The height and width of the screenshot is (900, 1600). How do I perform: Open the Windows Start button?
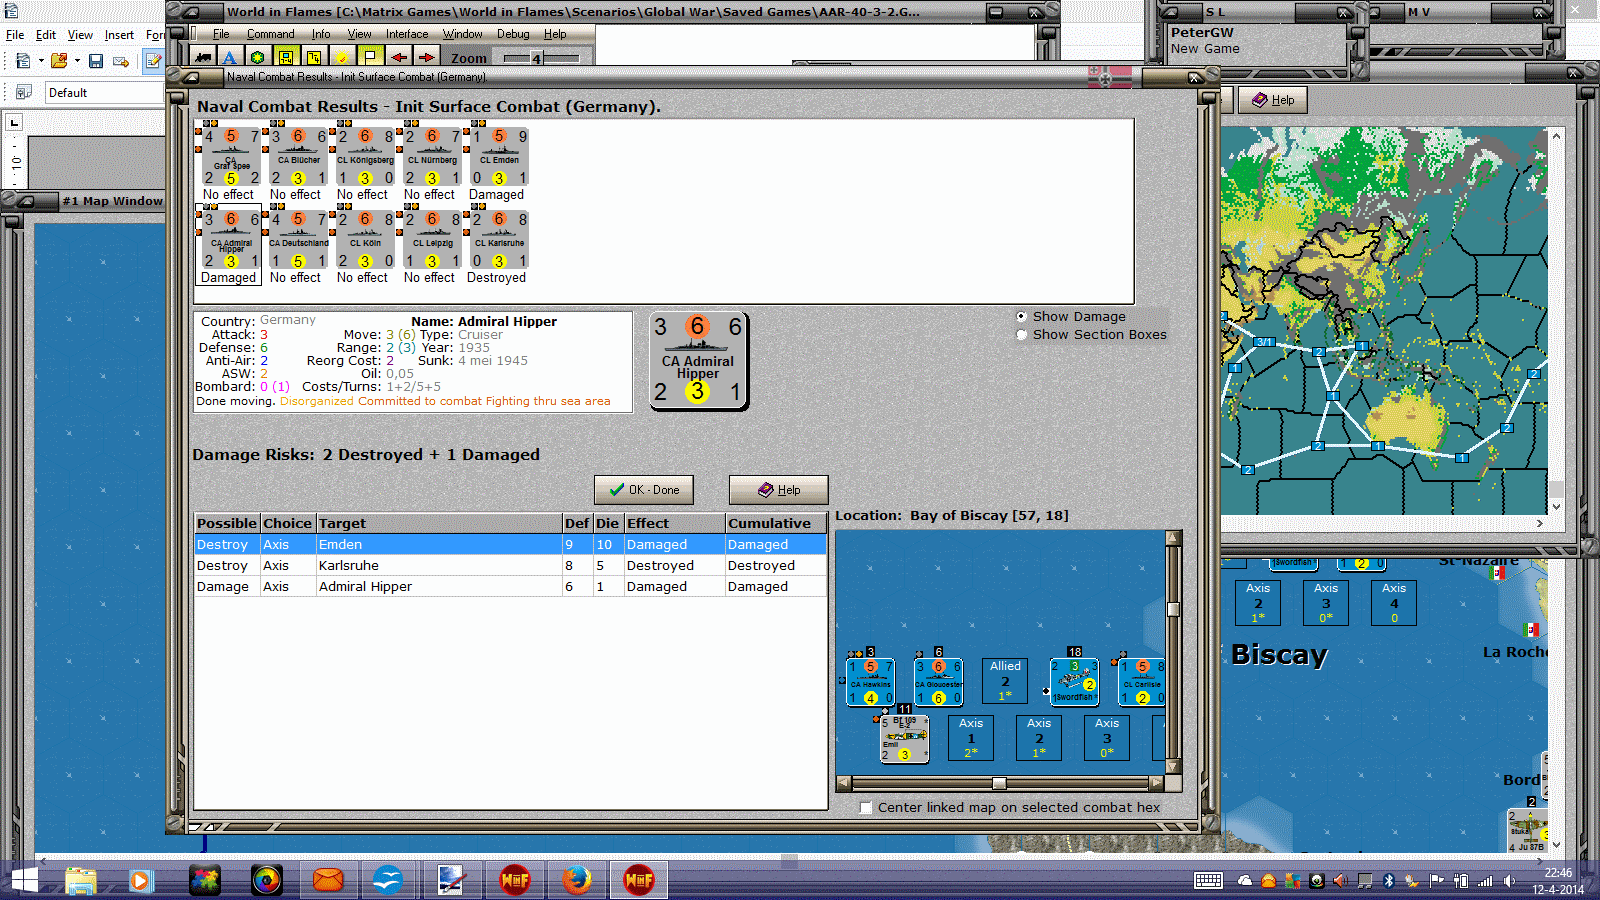tap(23, 880)
